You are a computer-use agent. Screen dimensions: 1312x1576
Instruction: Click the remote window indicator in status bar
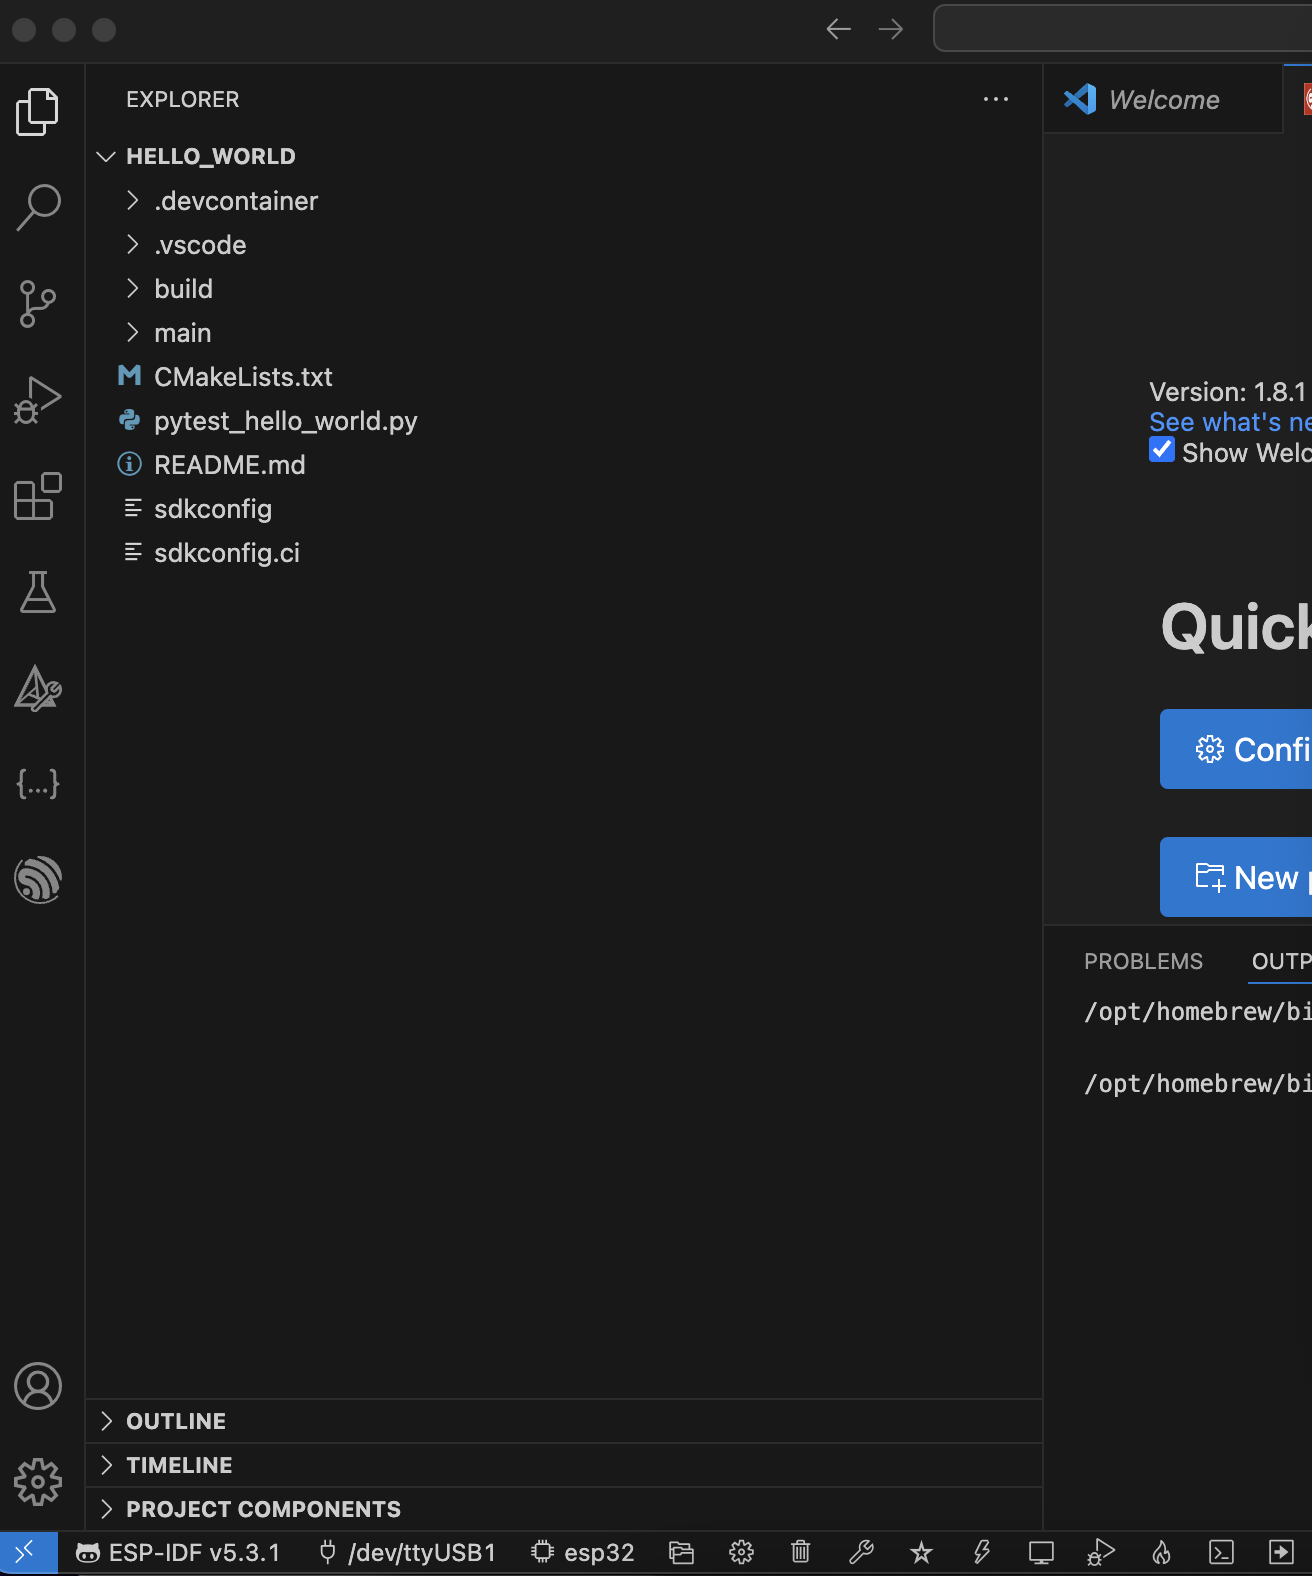[x=28, y=1552]
